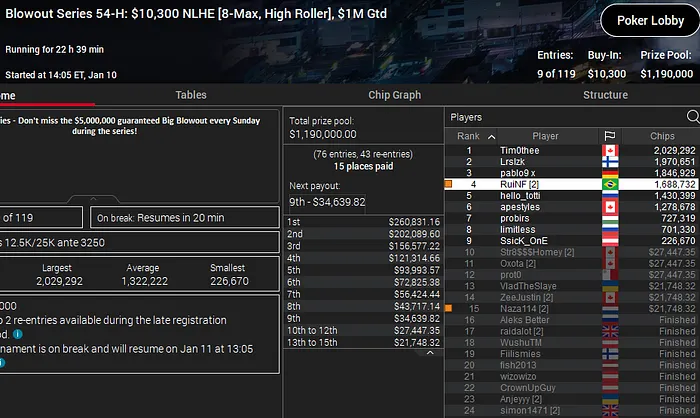
Task: Click info icon beside late registration text
Action: click(20, 334)
